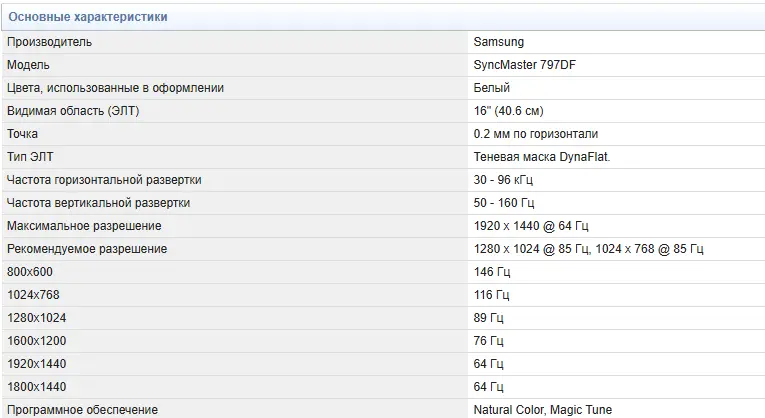Click the '76 Гц' value
Screen dimensions: 765x418
488,341
